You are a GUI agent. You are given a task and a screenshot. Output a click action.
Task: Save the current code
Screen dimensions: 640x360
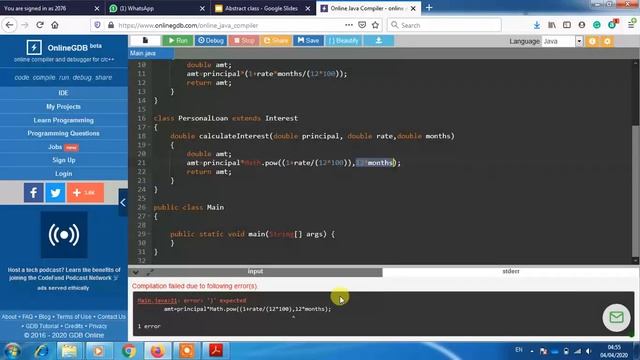[x=308, y=40]
